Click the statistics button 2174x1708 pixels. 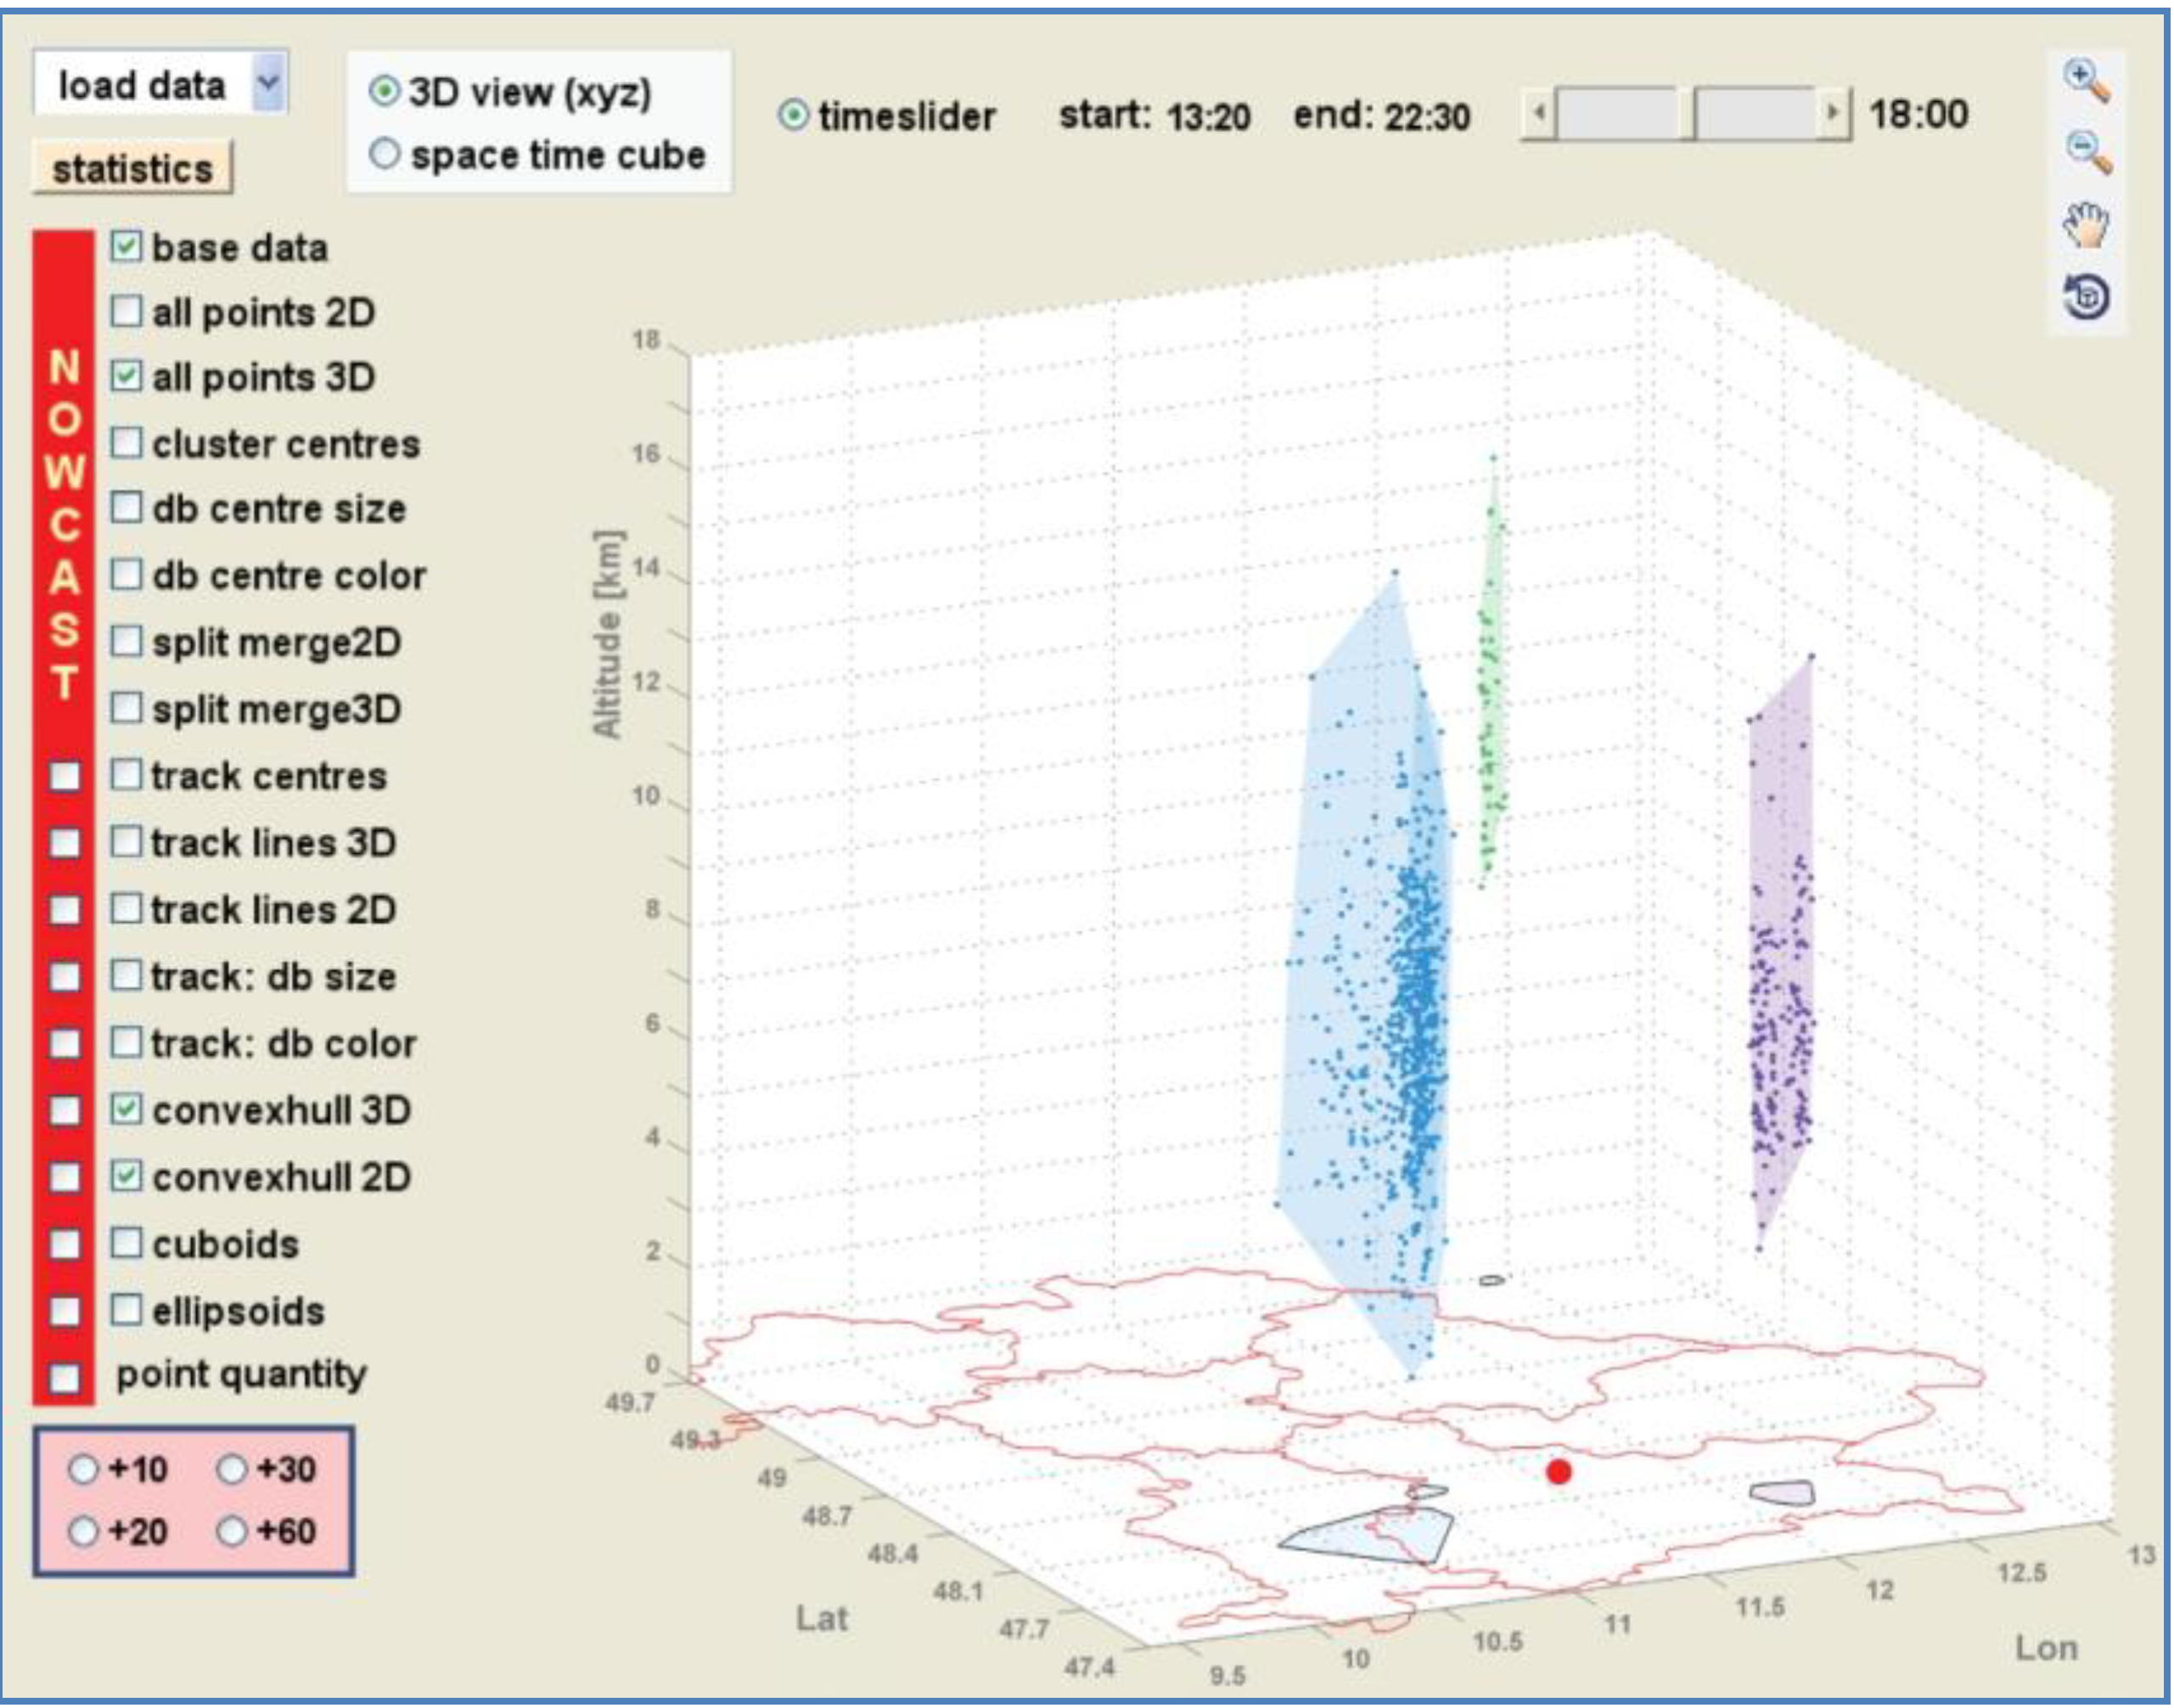pyautogui.click(x=132, y=167)
